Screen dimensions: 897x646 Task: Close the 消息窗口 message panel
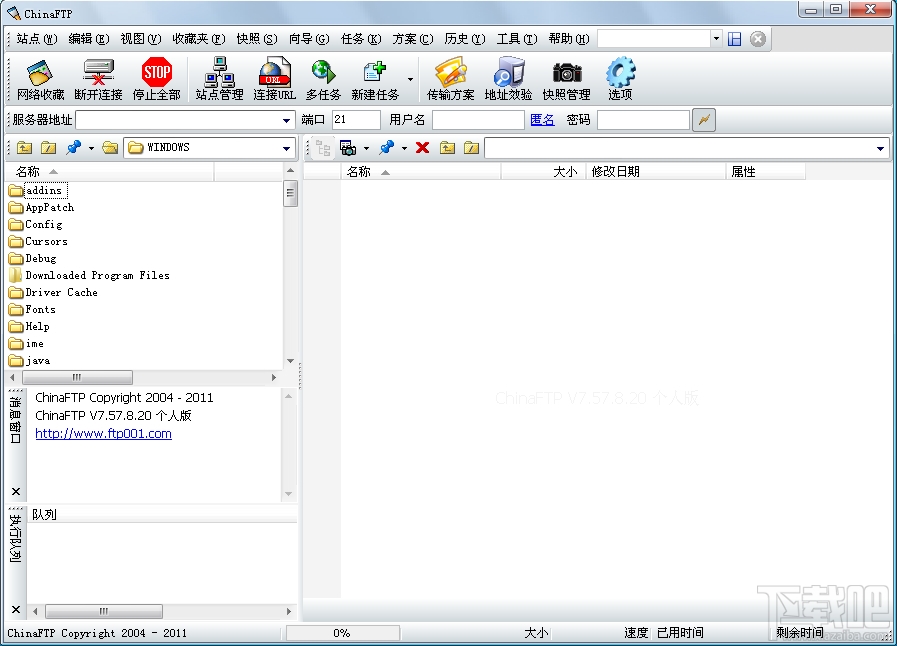point(16,492)
